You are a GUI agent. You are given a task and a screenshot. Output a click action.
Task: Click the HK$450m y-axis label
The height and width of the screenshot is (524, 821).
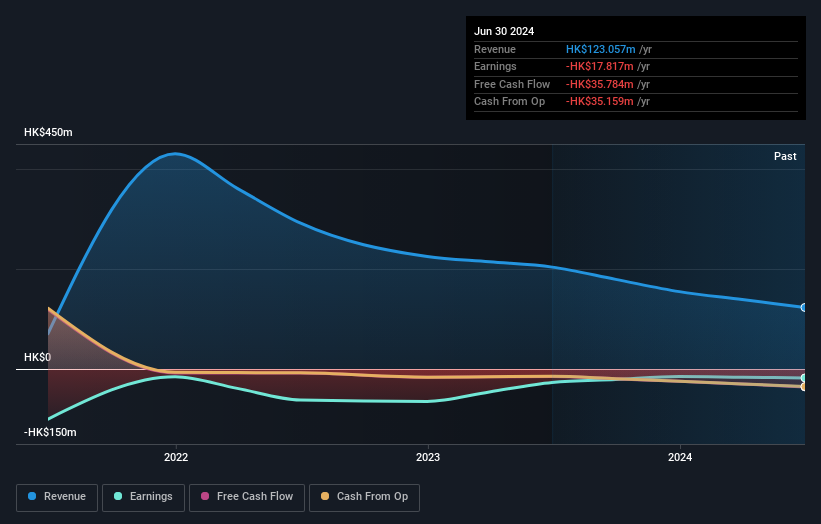(x=48, y=132)
